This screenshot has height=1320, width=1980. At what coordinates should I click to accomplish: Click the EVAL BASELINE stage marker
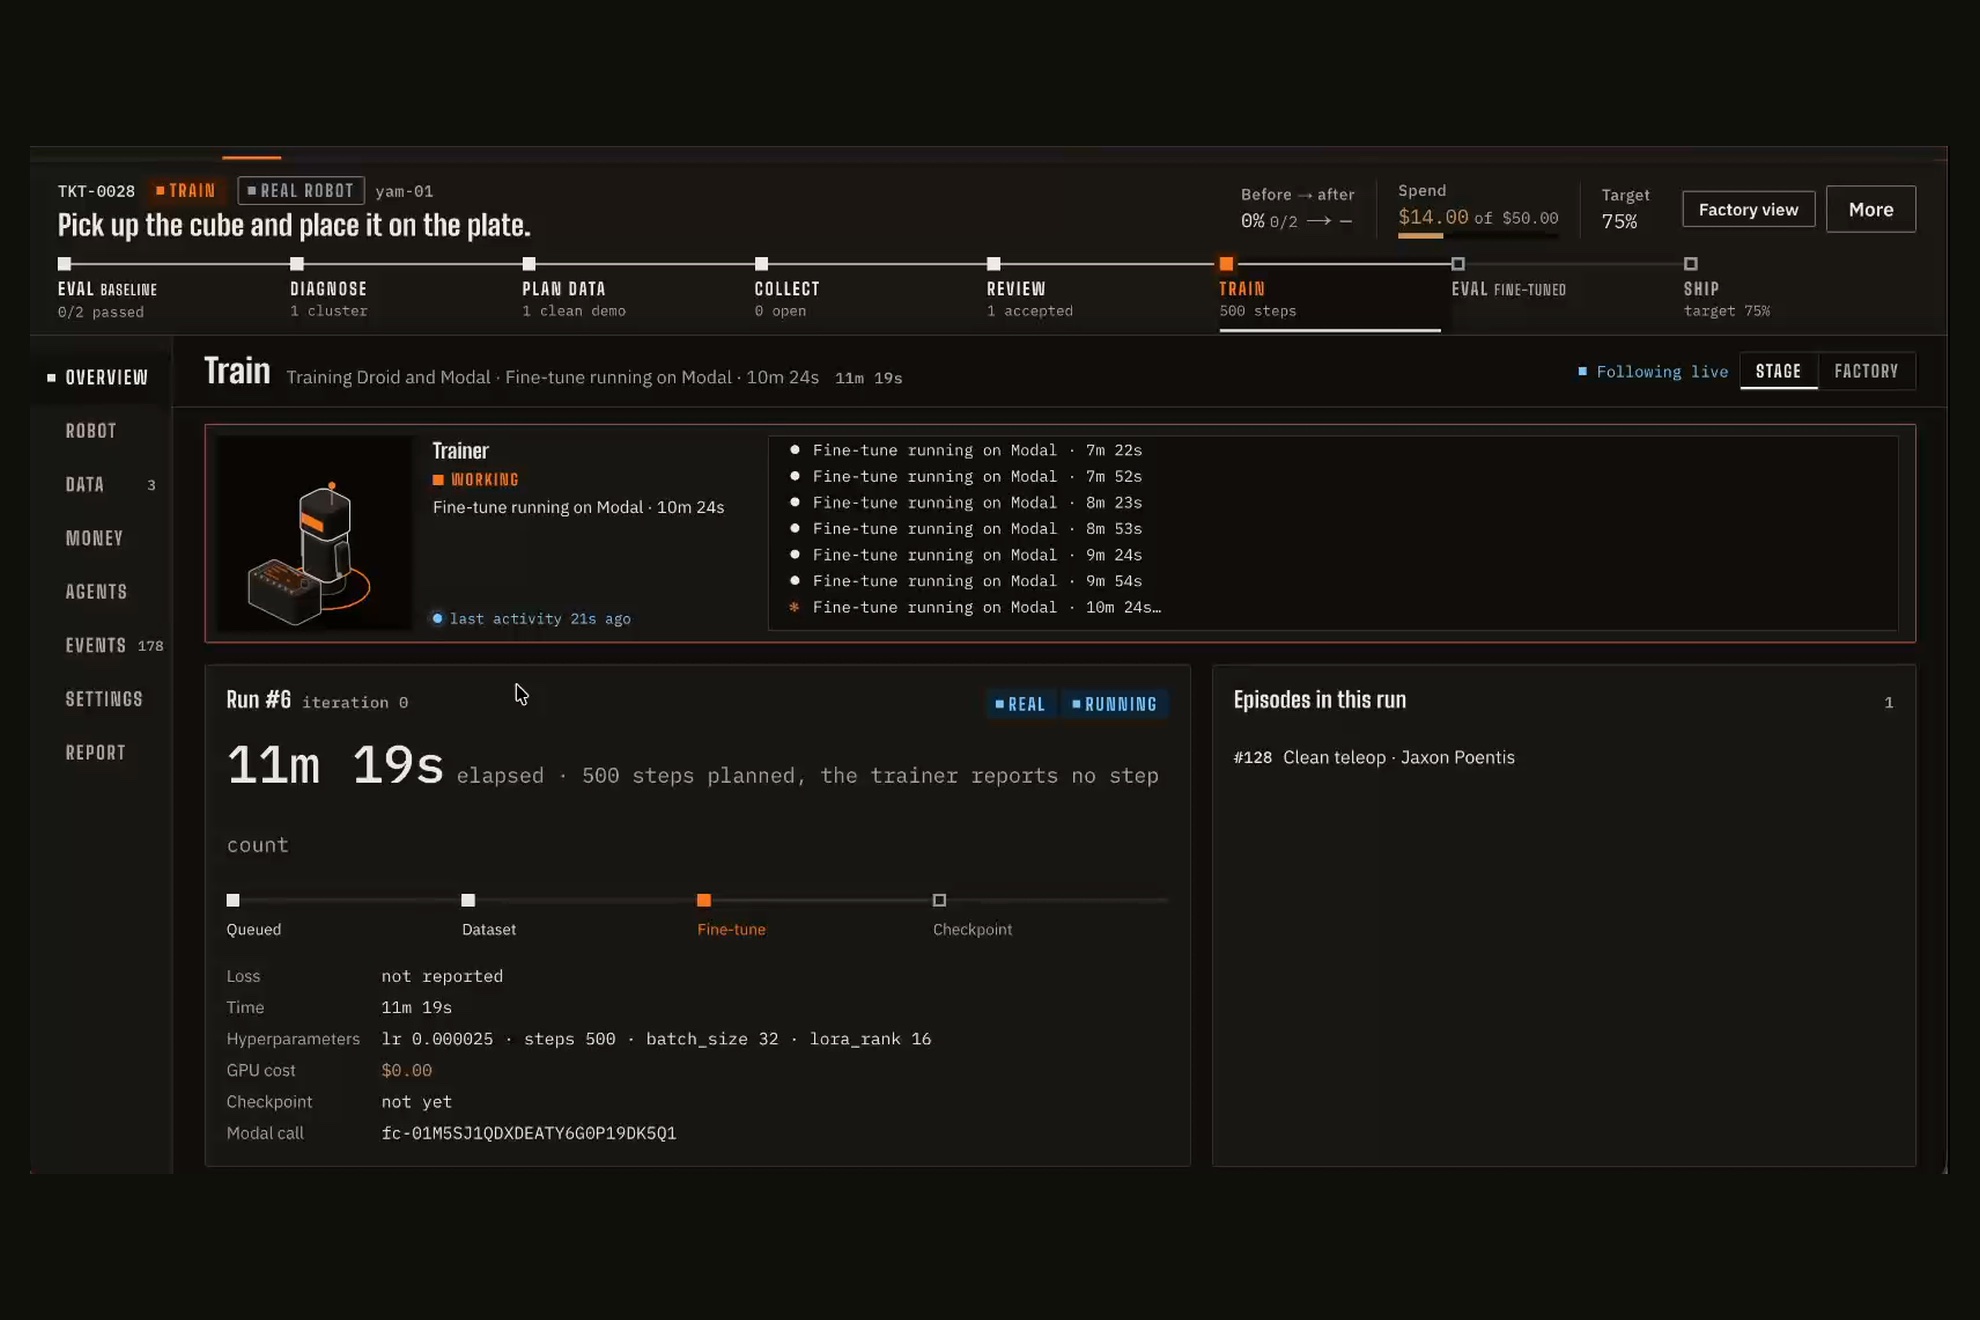click(x=65, y=264)
